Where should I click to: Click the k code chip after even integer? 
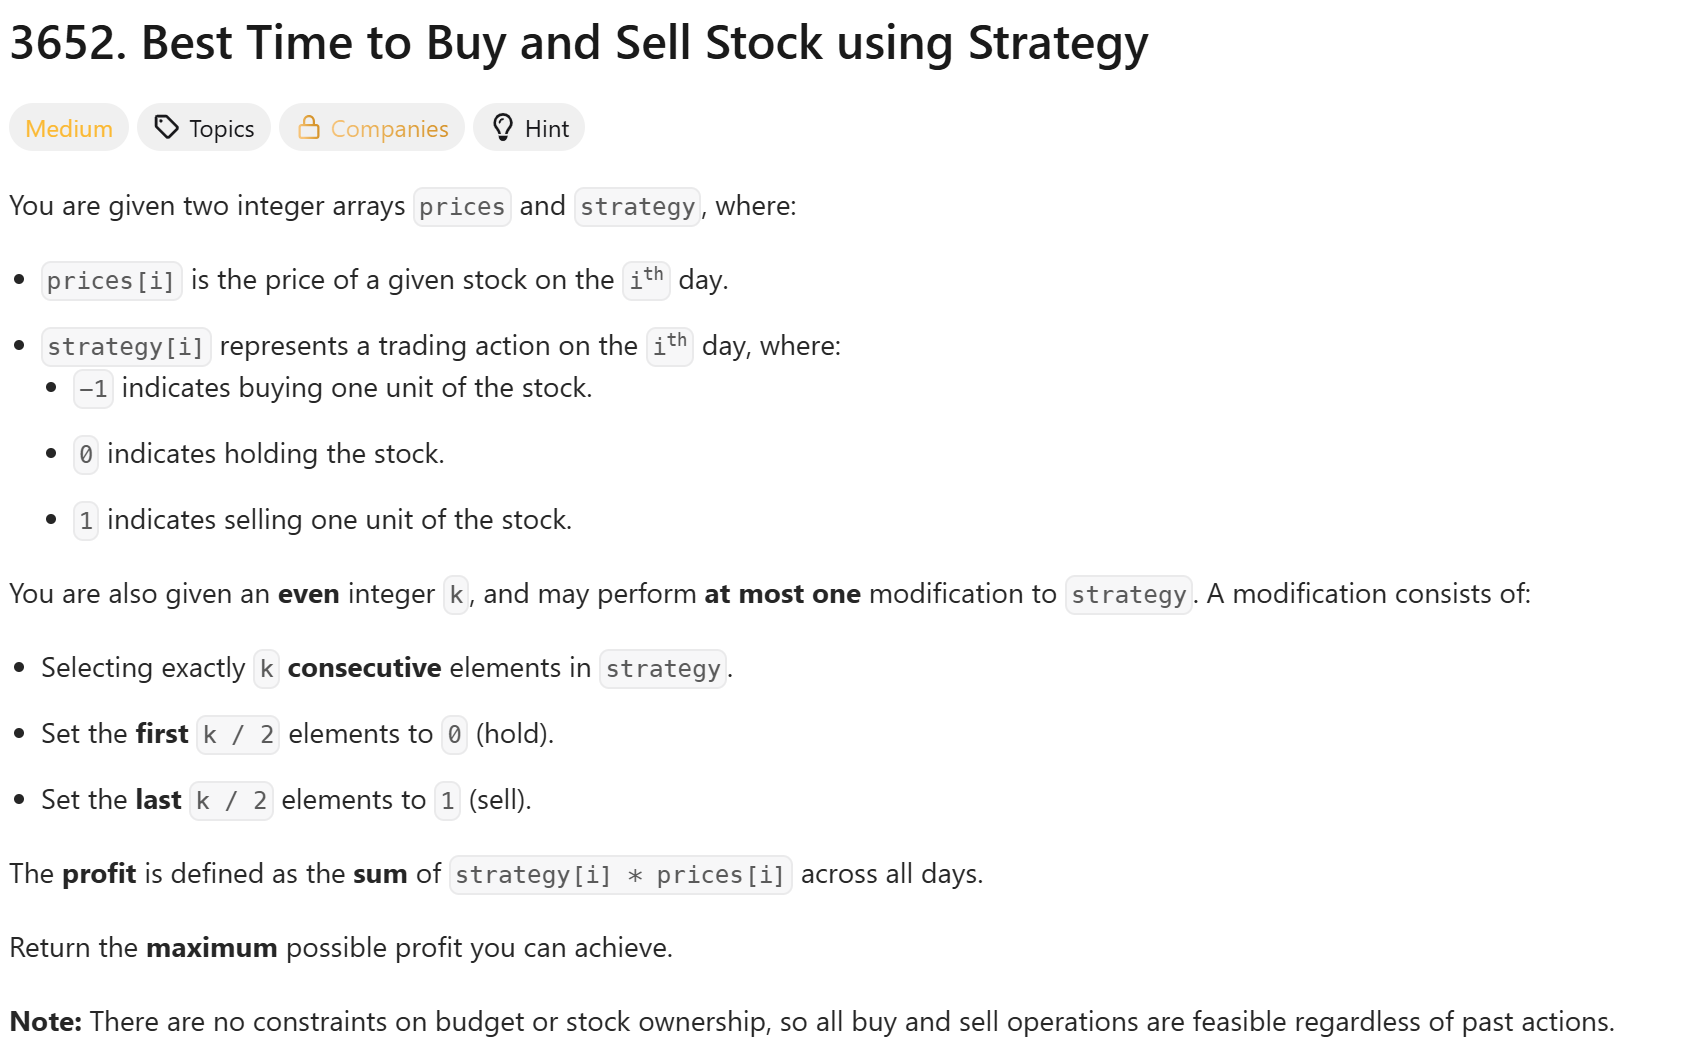[456, 595]
